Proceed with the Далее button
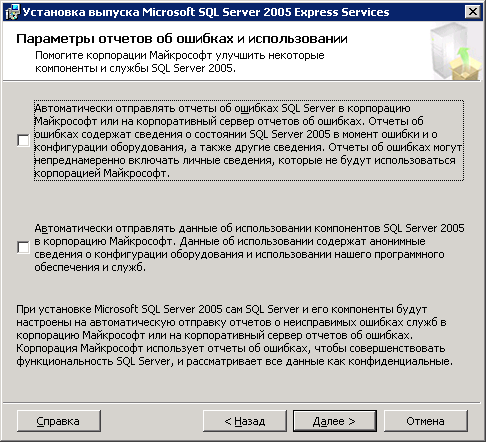486x442 pixels. [335, 421]
